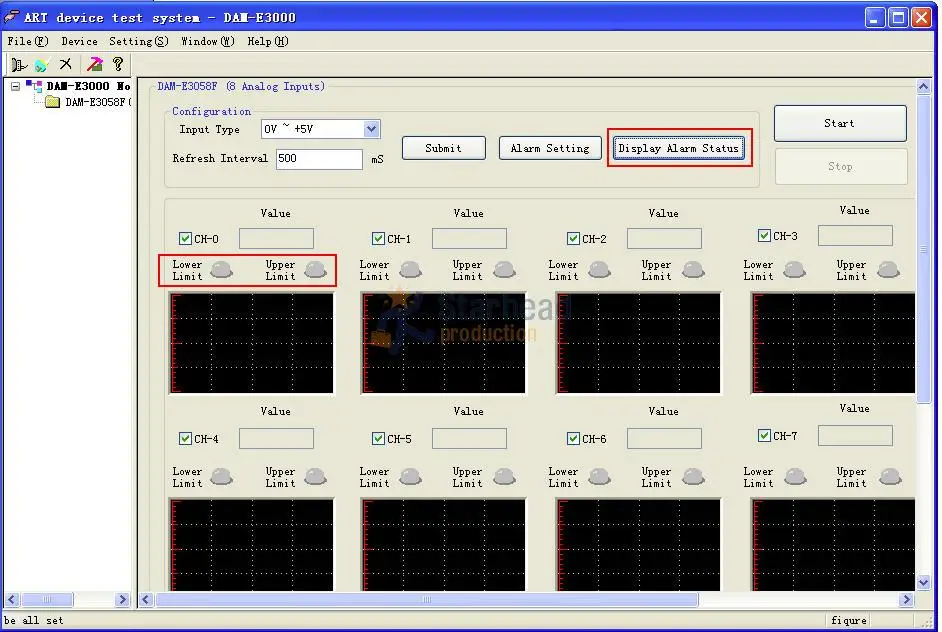942x632 pixels.
Task: Click CH-0 Upper Limit alarm indicator lamp
Action: pyautogui.click(x=315, y=269)
